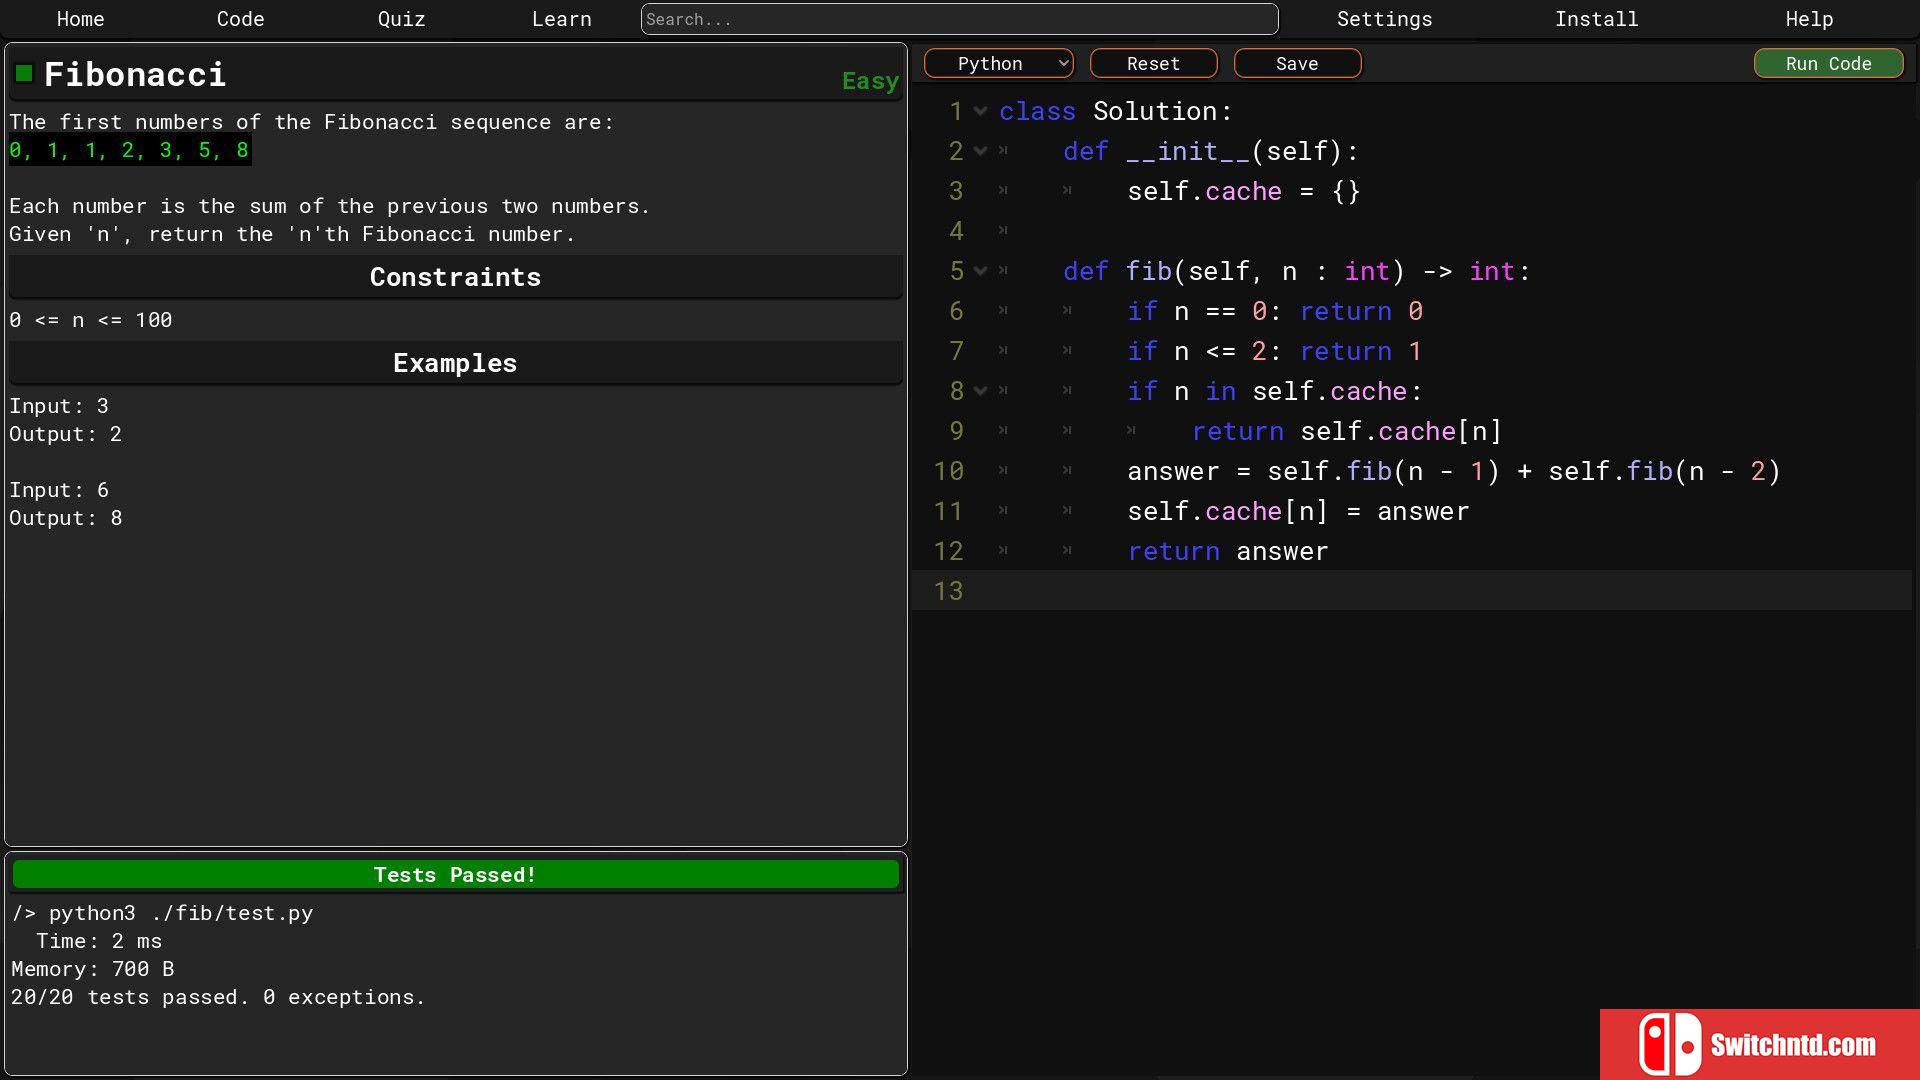Click the 'Output: 8' example line

tap(65, 518)
